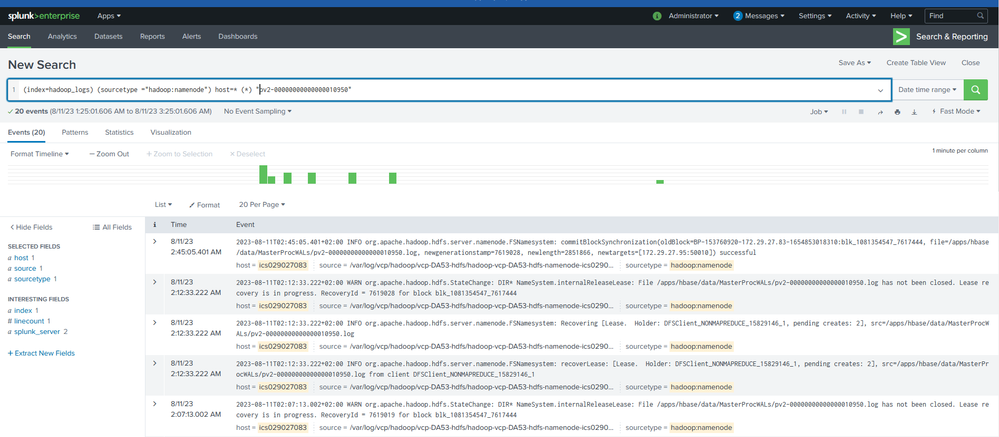
Task: Pause the search job
Action: point(845,111)
